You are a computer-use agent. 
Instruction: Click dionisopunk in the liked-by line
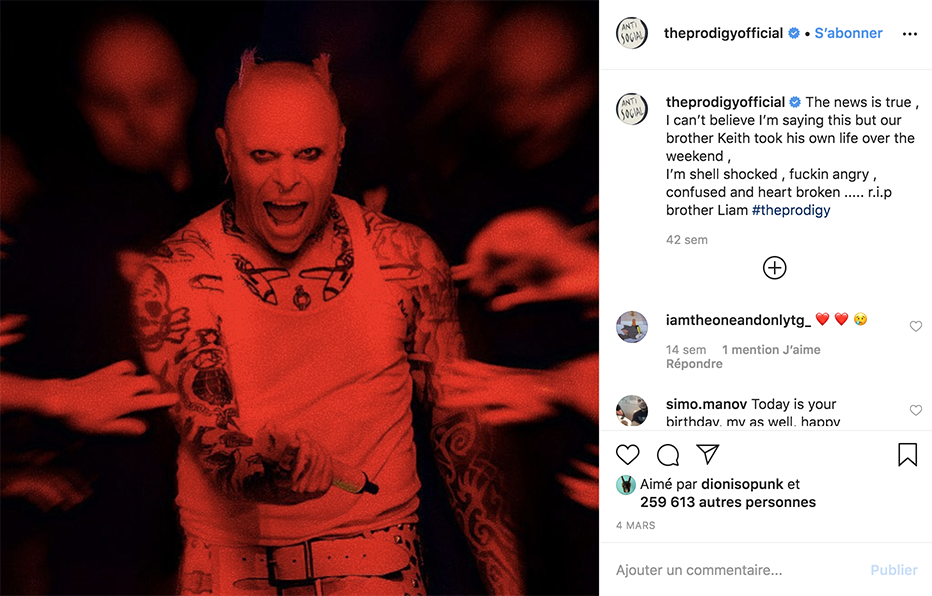click(742, 484)
